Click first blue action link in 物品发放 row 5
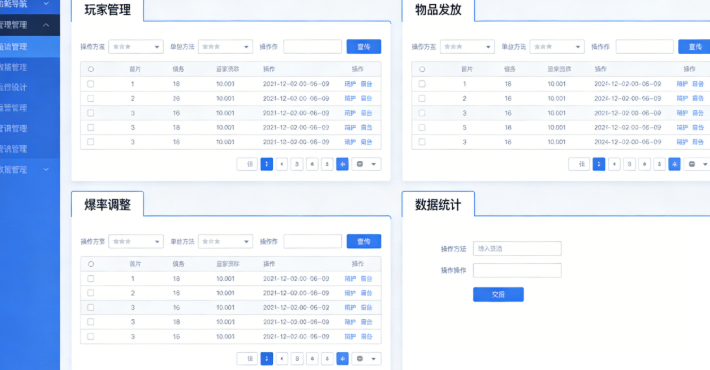The image size is (710, 370). tap(682, 142)
